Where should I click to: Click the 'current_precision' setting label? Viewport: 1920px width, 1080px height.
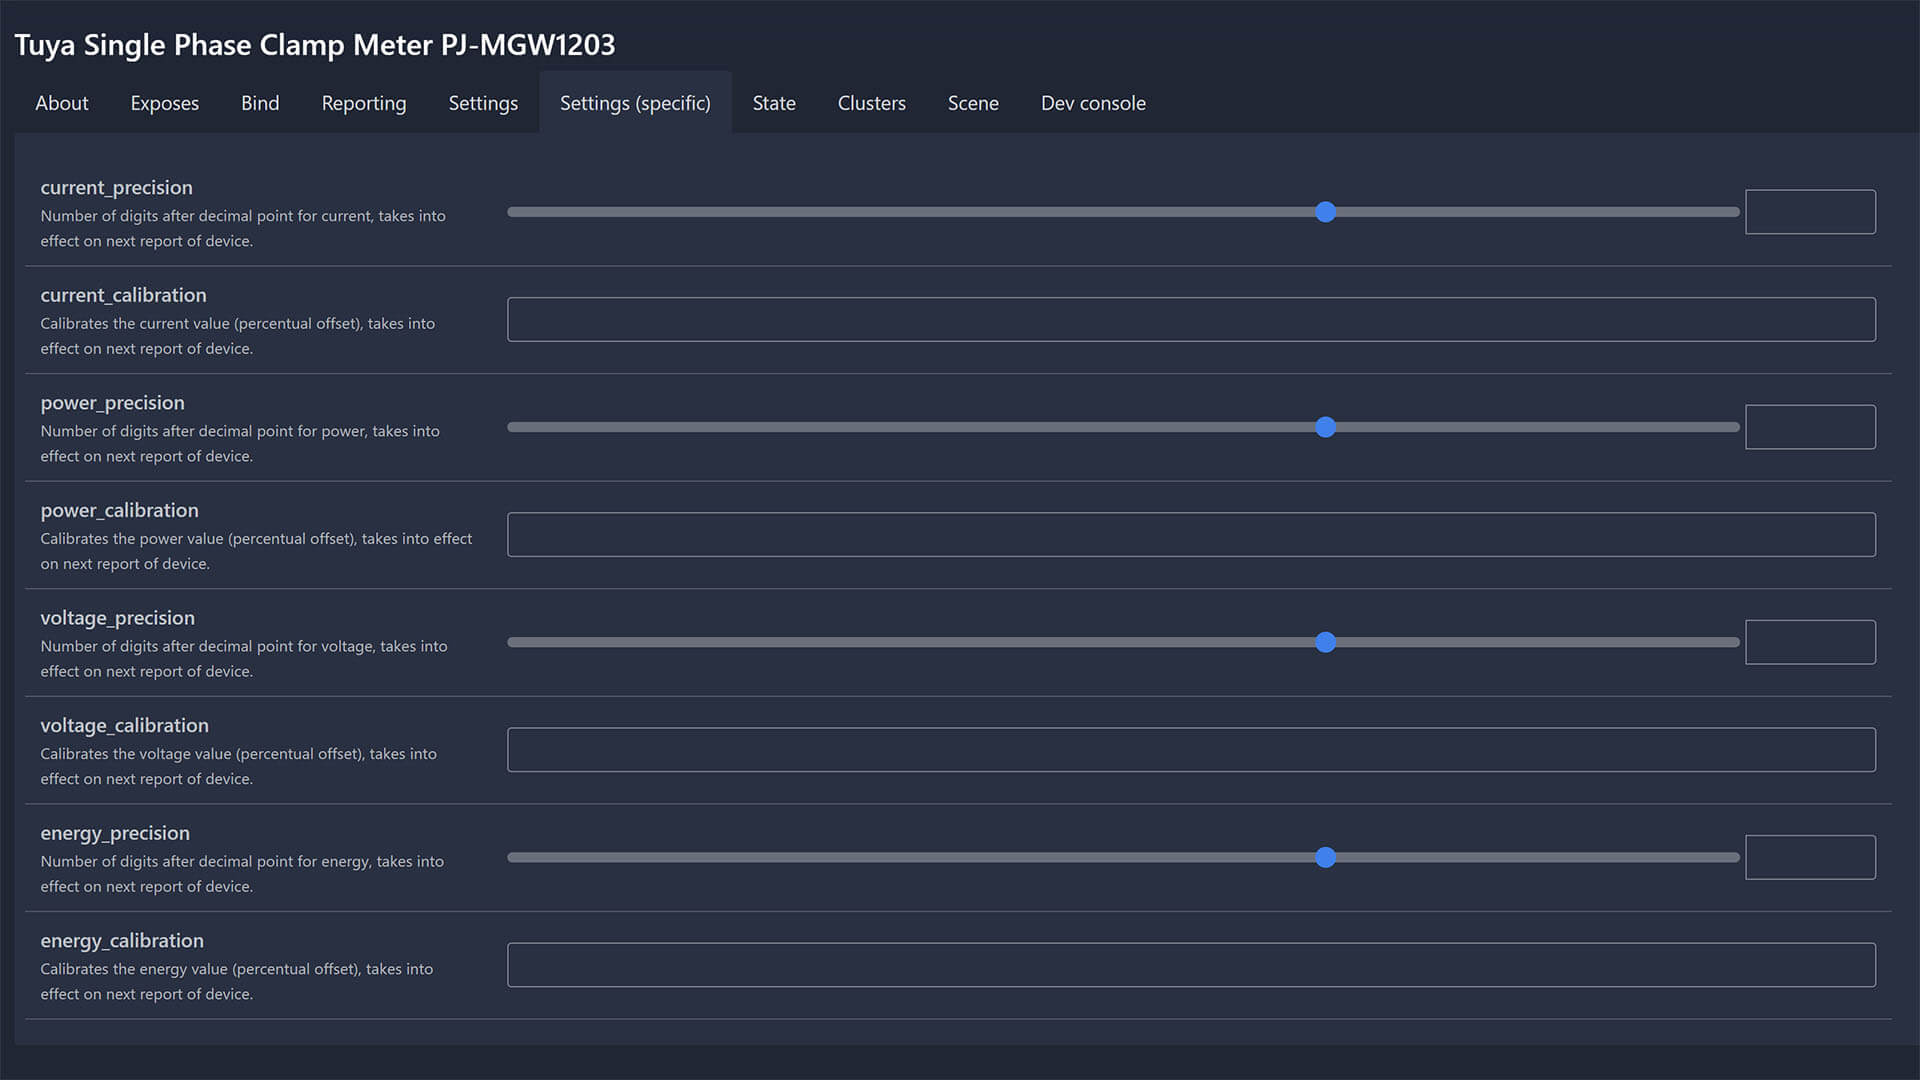(117, 187)
